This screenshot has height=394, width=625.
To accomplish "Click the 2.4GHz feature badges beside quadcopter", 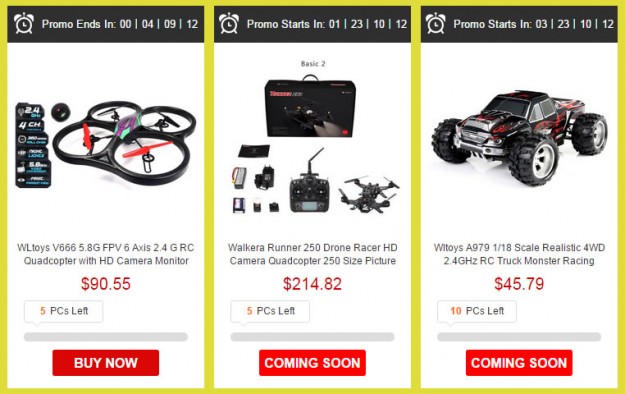I will click(x=33, y=145).
